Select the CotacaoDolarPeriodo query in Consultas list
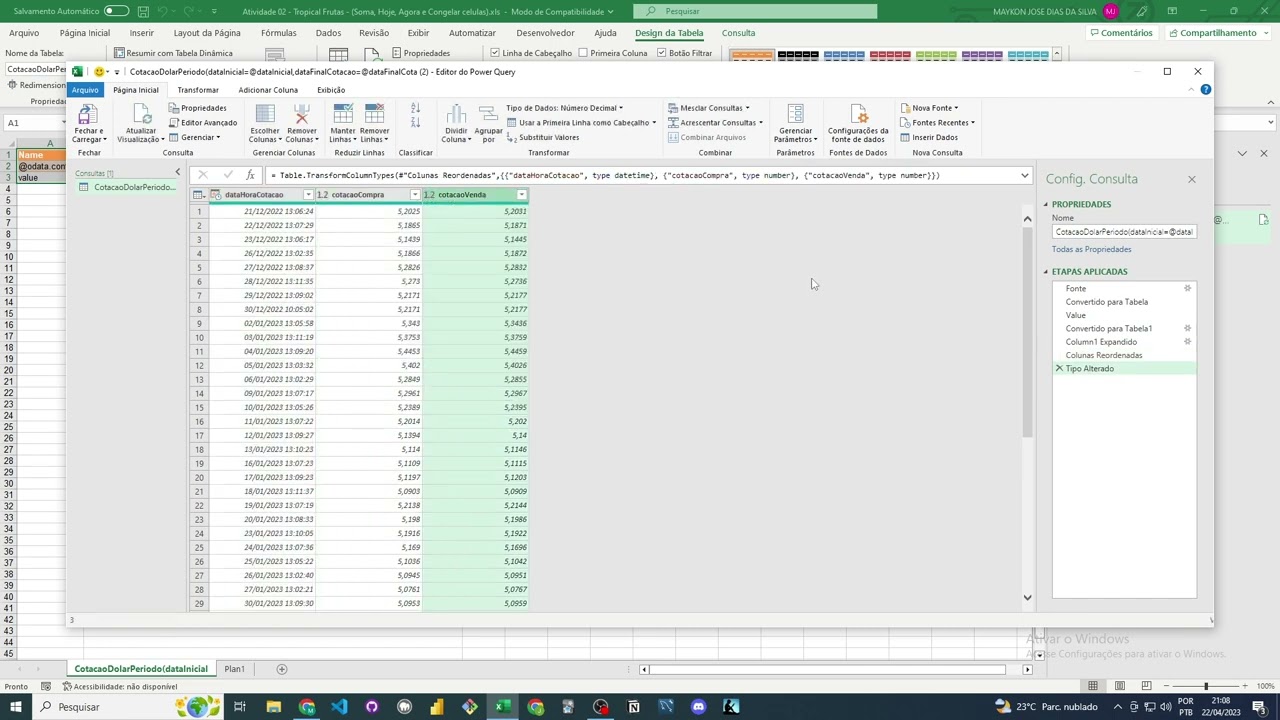1280x720 pixels. 134,187
